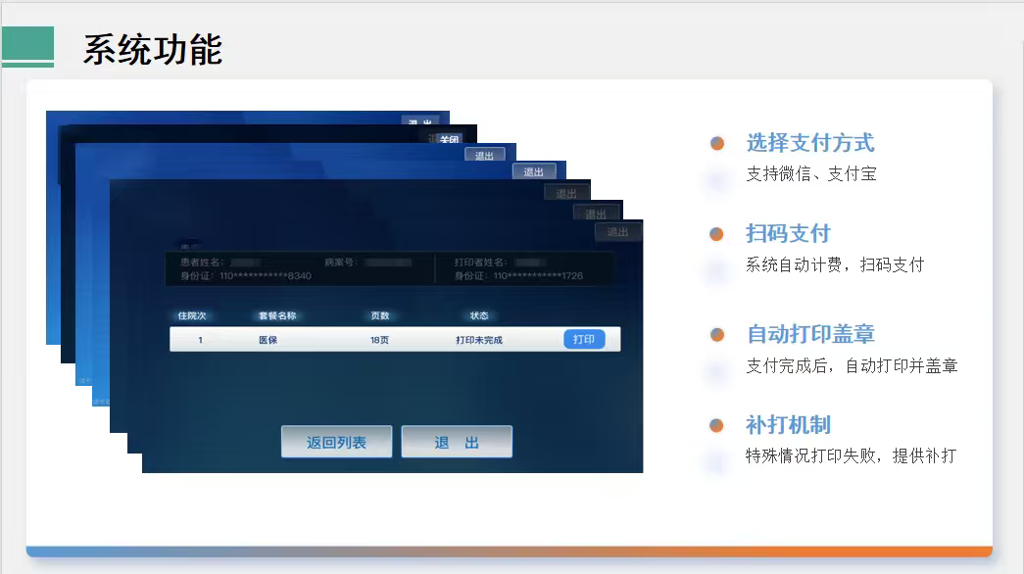Select the 扫码支付 heading
Image resolution: width=1024 pixels, height=574 pixels.
788,234
